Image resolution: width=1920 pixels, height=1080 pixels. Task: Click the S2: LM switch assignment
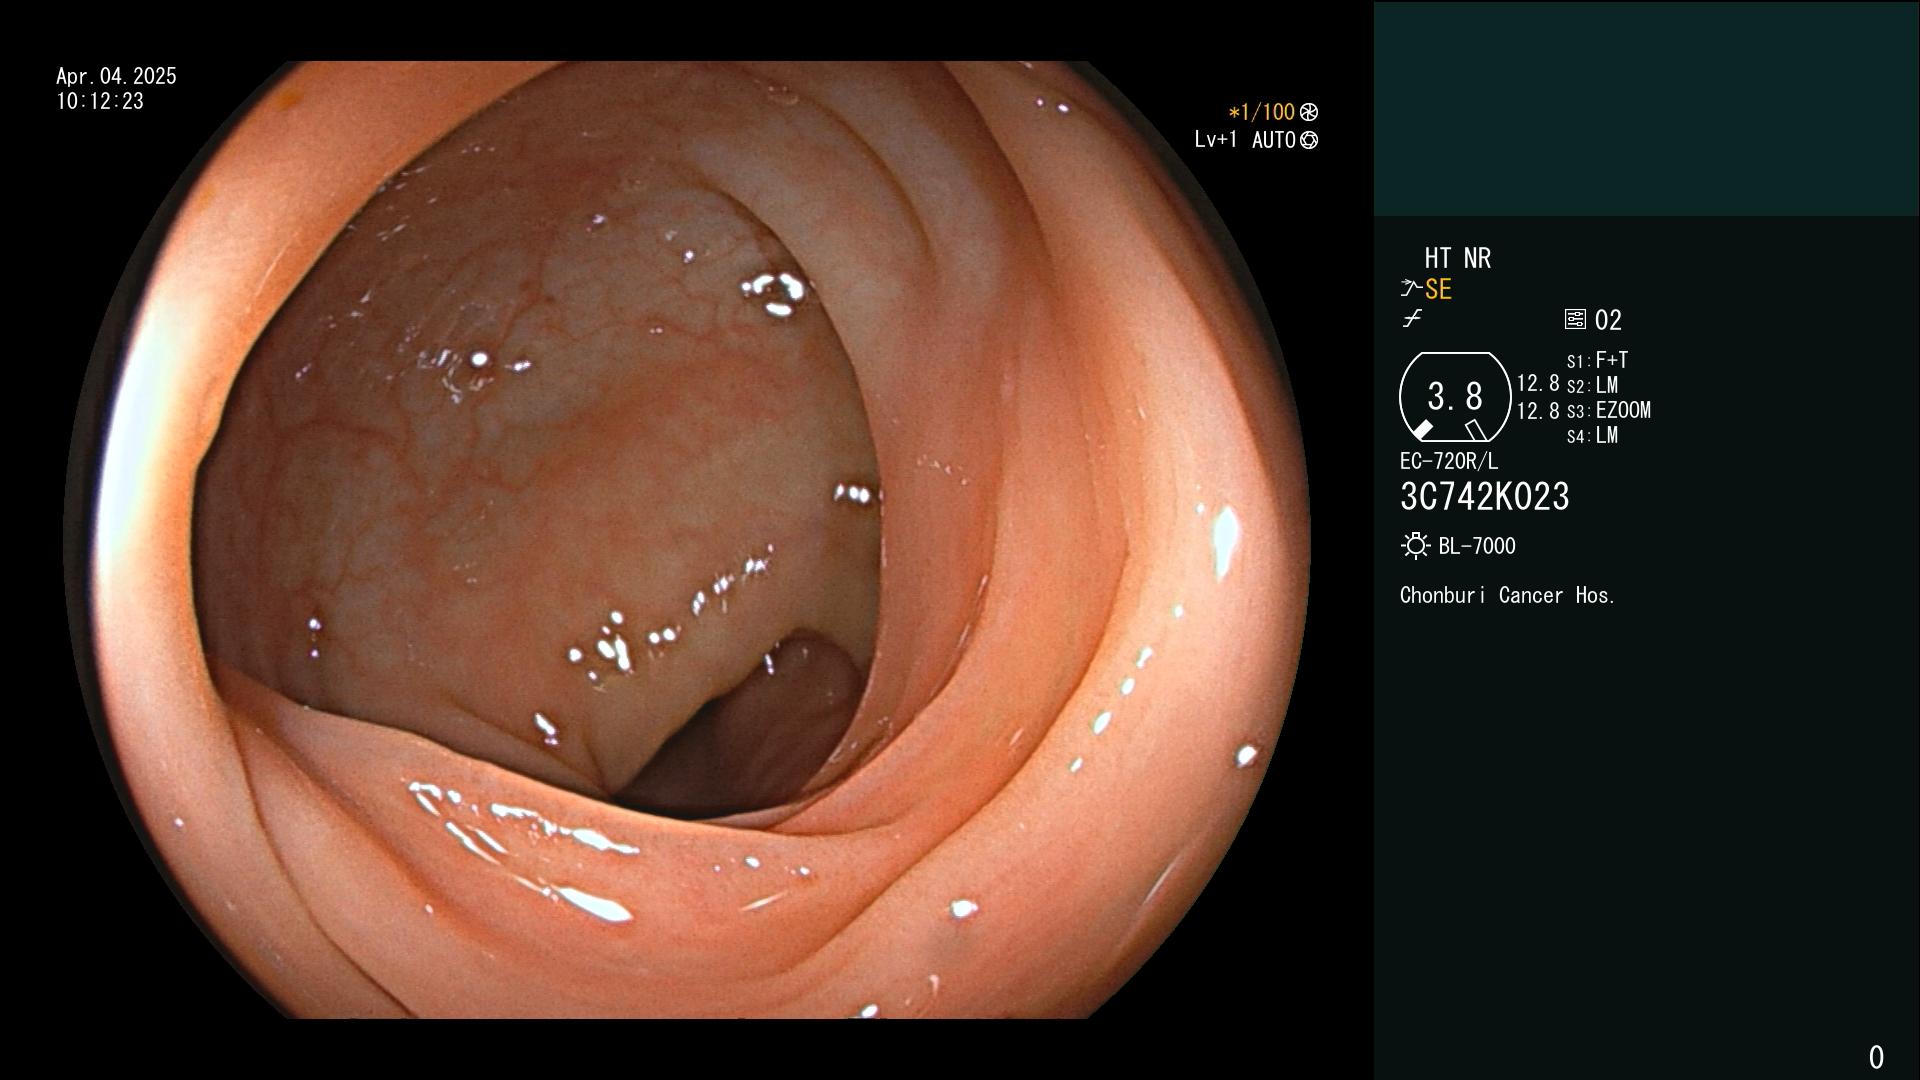point(1592,385)
